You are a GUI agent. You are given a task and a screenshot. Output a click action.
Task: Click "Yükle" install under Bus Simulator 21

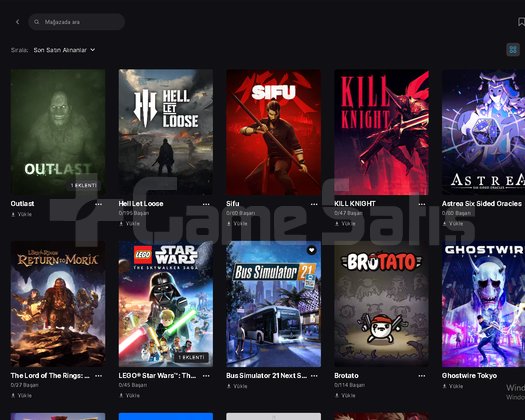pos(237,386)
